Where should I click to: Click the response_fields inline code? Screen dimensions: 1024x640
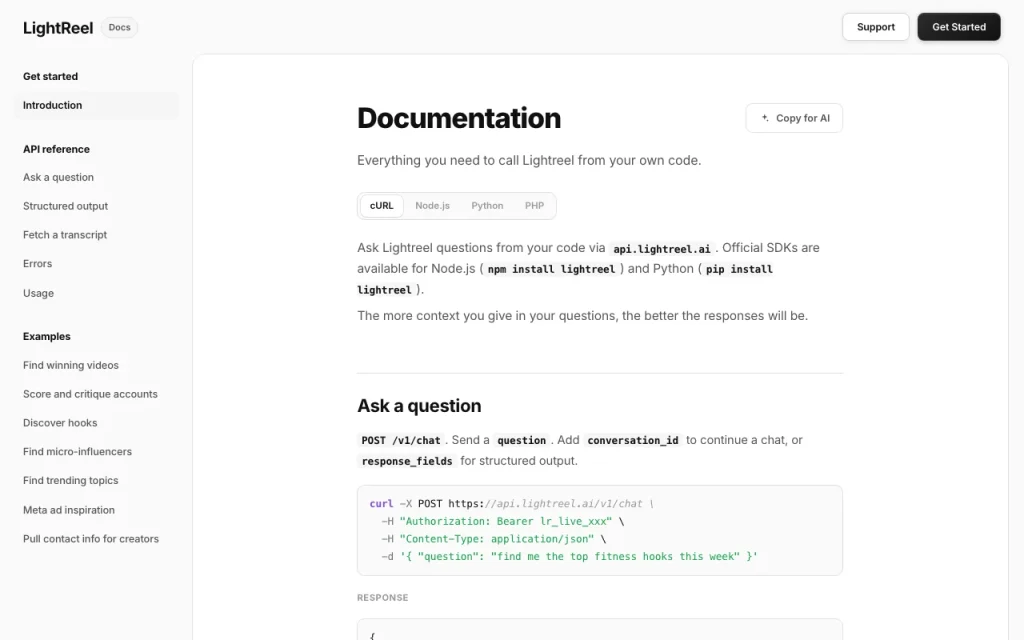(407, 461)
